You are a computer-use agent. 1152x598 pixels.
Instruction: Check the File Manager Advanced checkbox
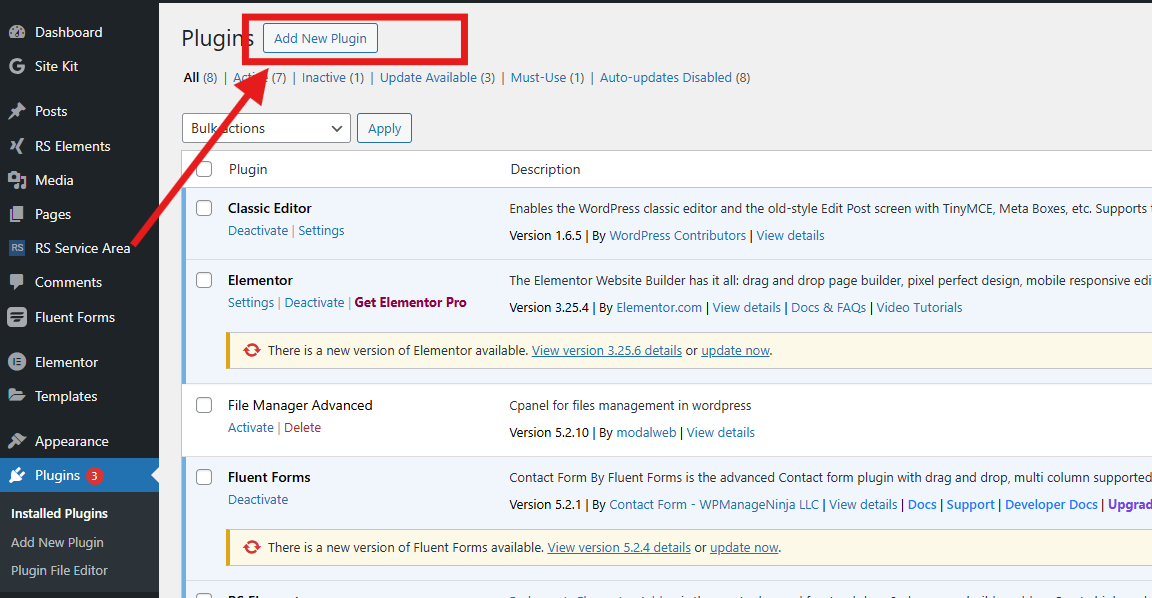point(204,406)
